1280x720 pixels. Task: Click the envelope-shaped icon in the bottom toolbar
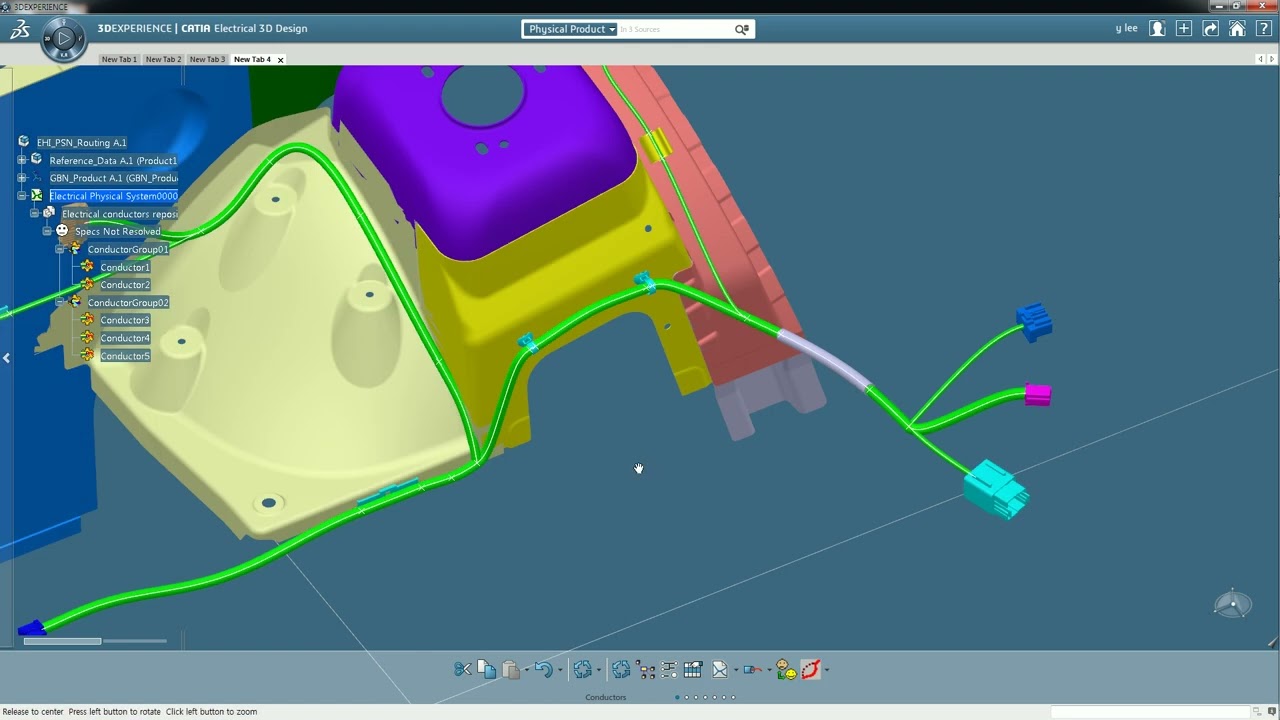[x=719, y=669]
